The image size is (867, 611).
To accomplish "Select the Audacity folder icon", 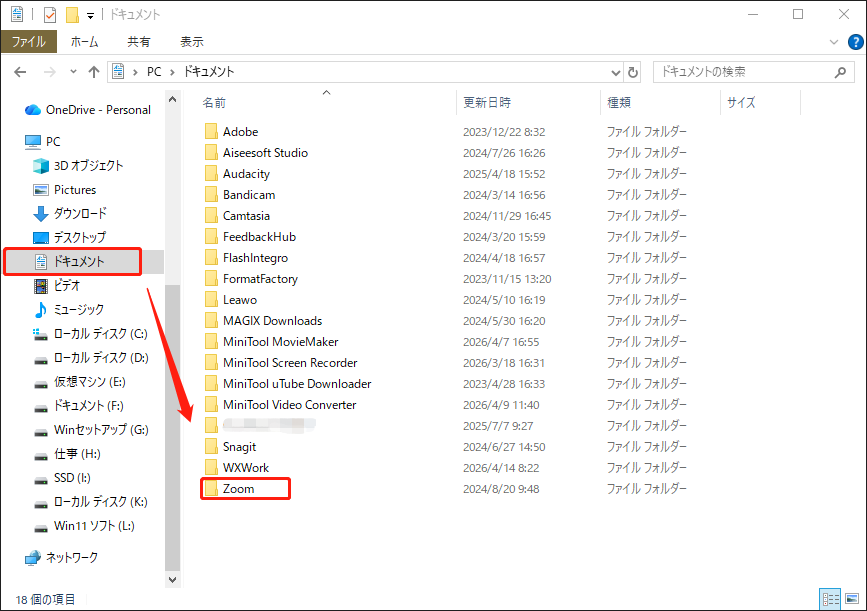I will point(211,174).
